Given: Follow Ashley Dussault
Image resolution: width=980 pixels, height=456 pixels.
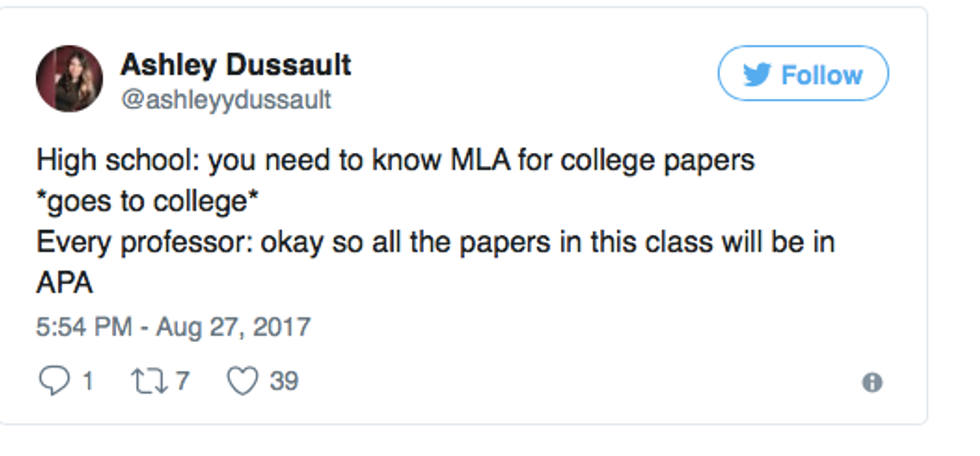Looking at the screenshot, I should tap(803, 74).
